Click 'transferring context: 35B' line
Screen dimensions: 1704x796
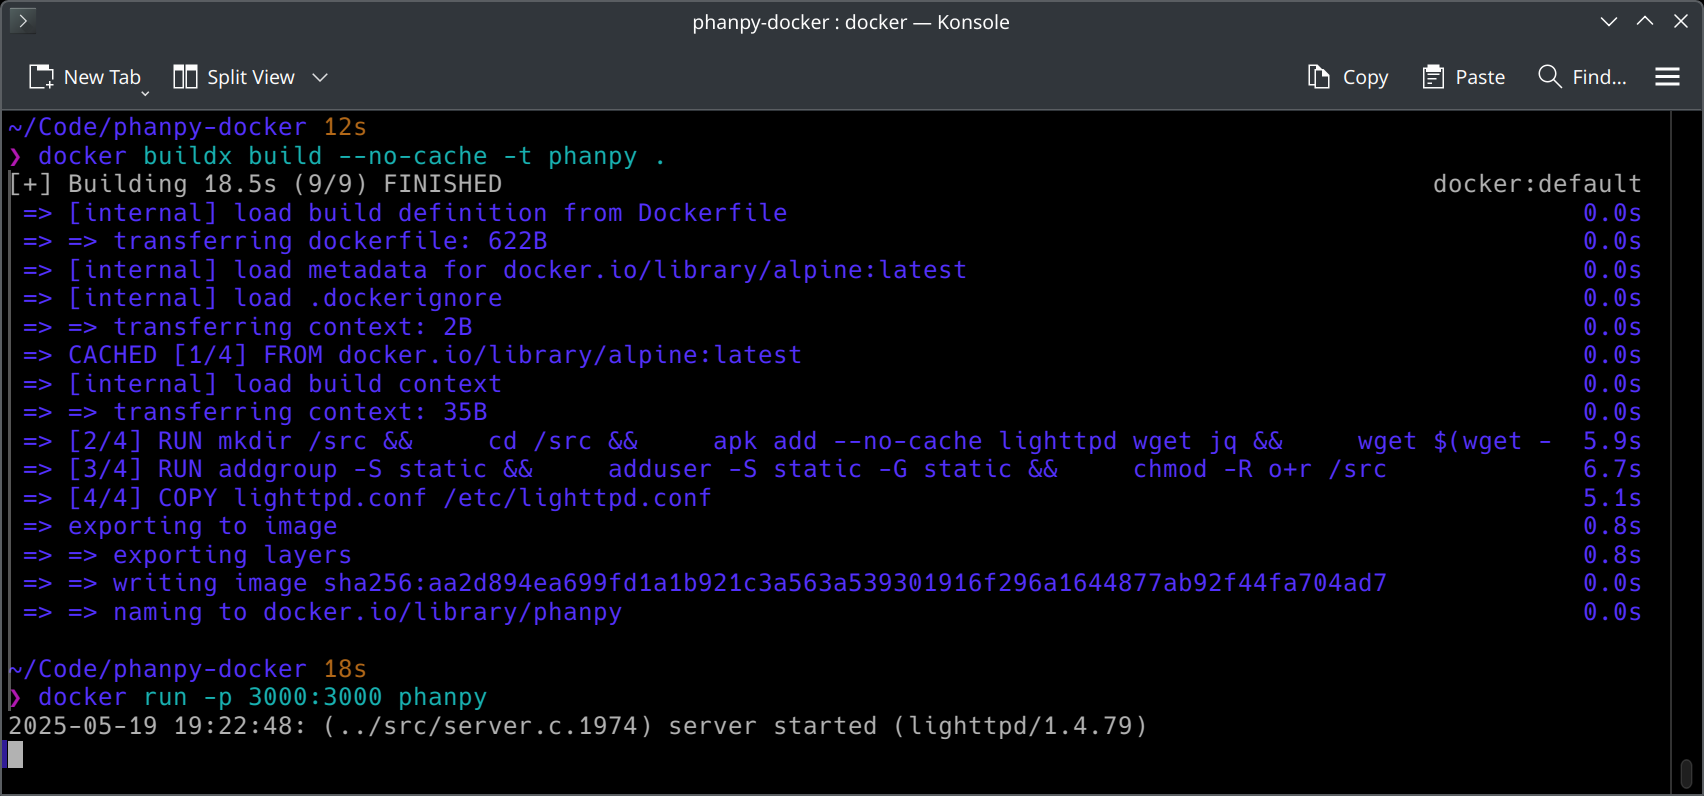[x=255, y=412]
